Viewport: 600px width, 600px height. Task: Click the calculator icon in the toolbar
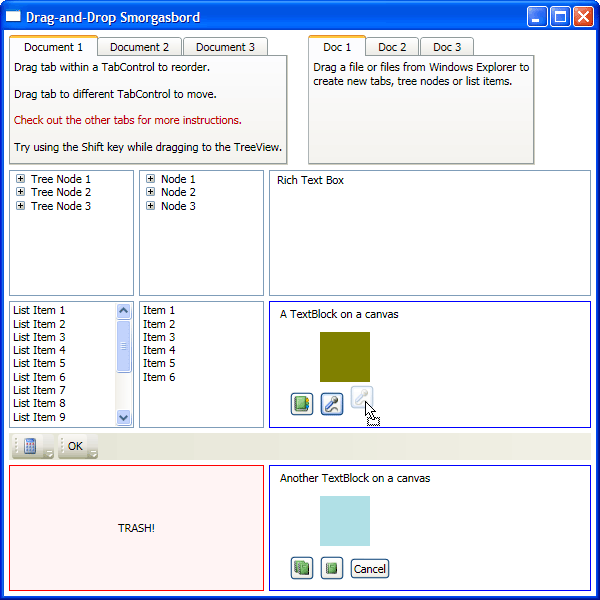click(30, 446)
